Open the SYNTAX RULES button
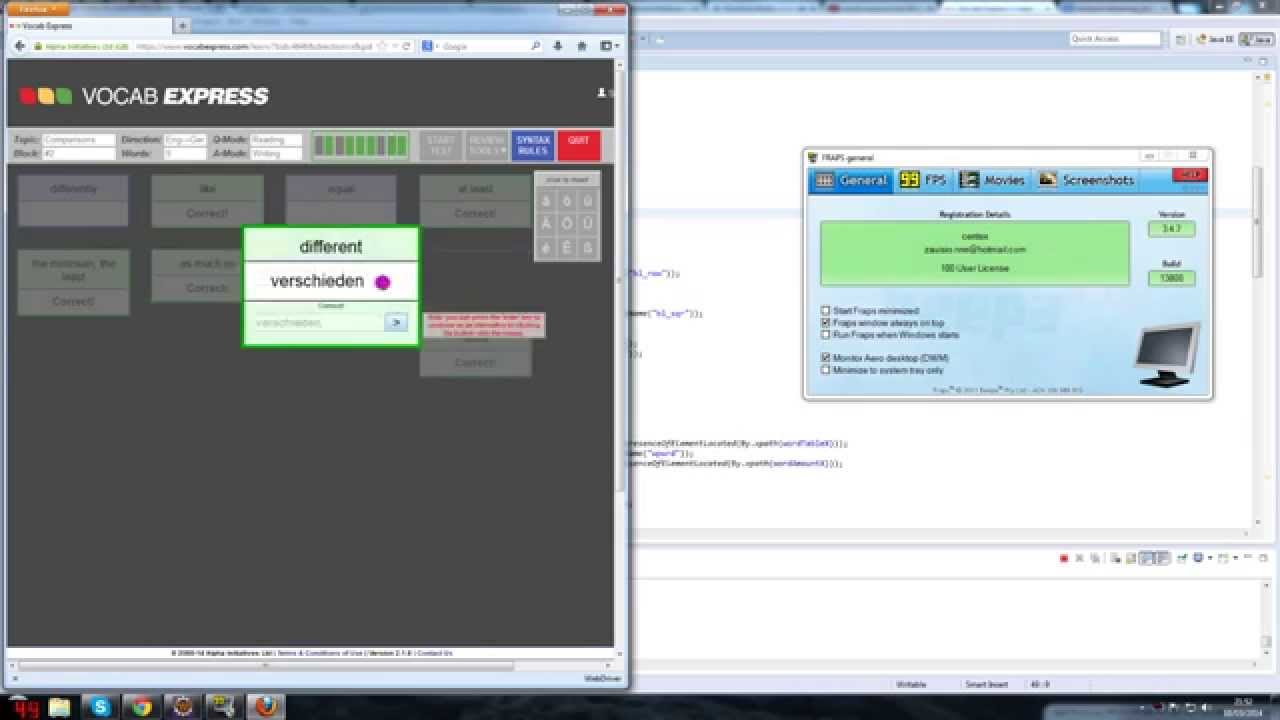1280x720 pixels. tap(533, 146)
